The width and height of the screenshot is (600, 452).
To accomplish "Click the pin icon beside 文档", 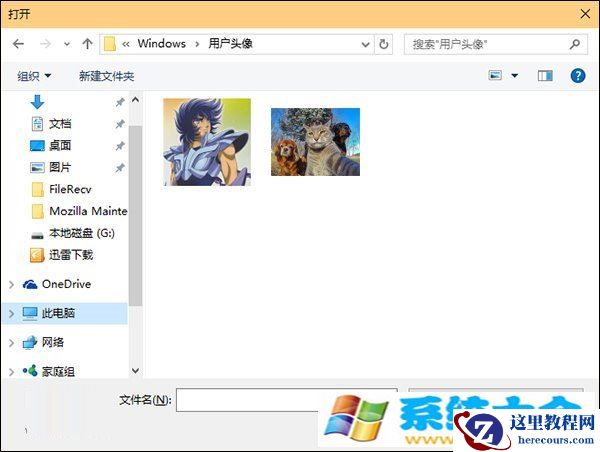I will [x=120, y=124].
